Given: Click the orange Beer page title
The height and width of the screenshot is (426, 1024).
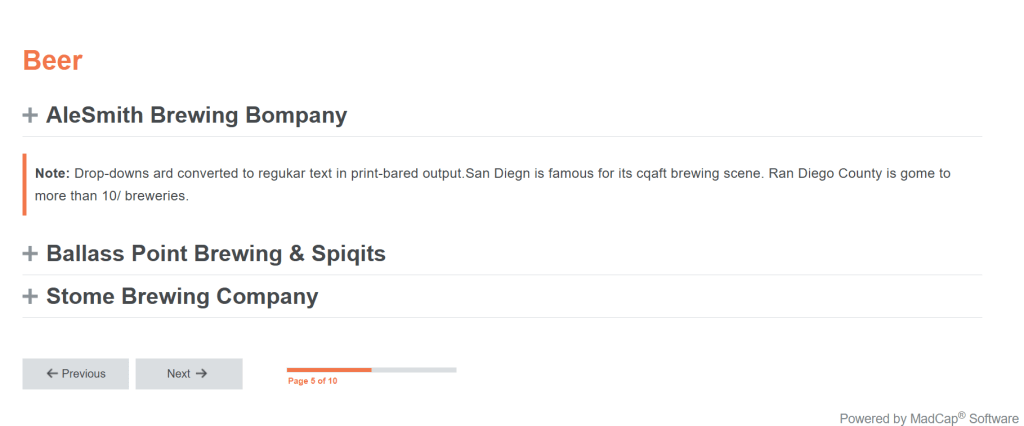Looking at the screenshot, I should click(52, 61).
